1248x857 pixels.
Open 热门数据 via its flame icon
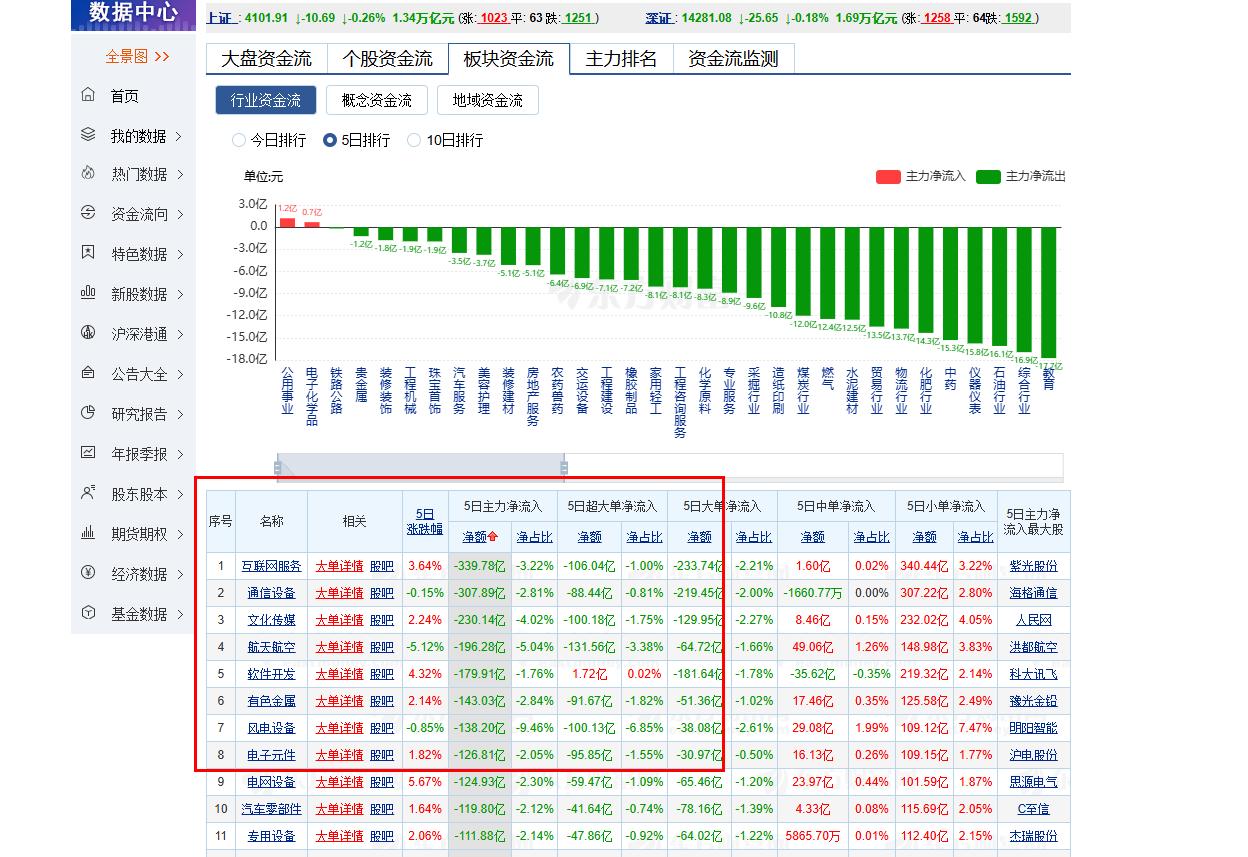(x=88, y=174)
